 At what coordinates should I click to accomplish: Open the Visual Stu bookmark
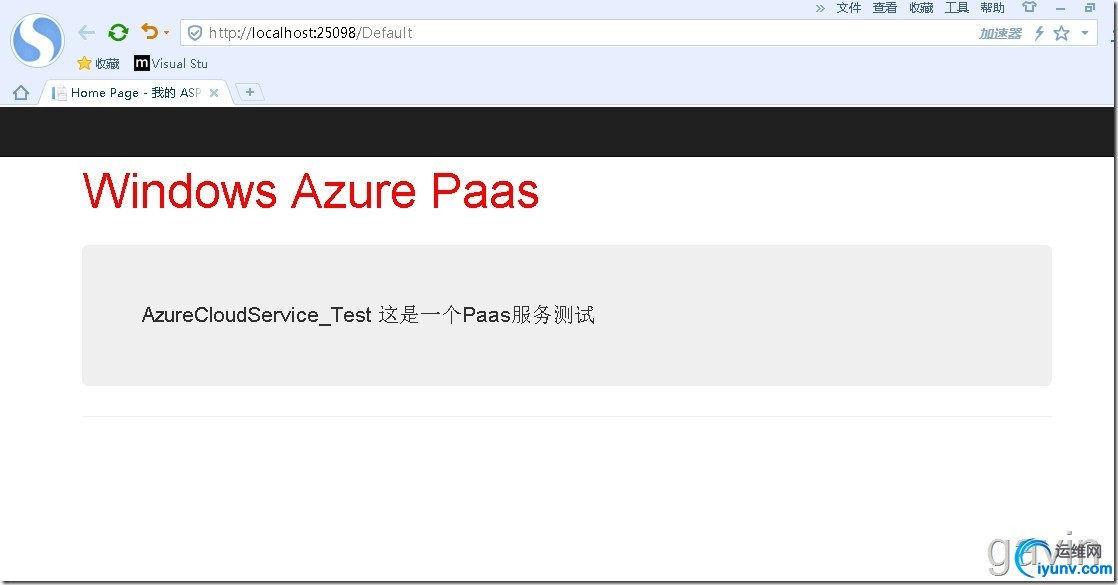tap(171, 63)
